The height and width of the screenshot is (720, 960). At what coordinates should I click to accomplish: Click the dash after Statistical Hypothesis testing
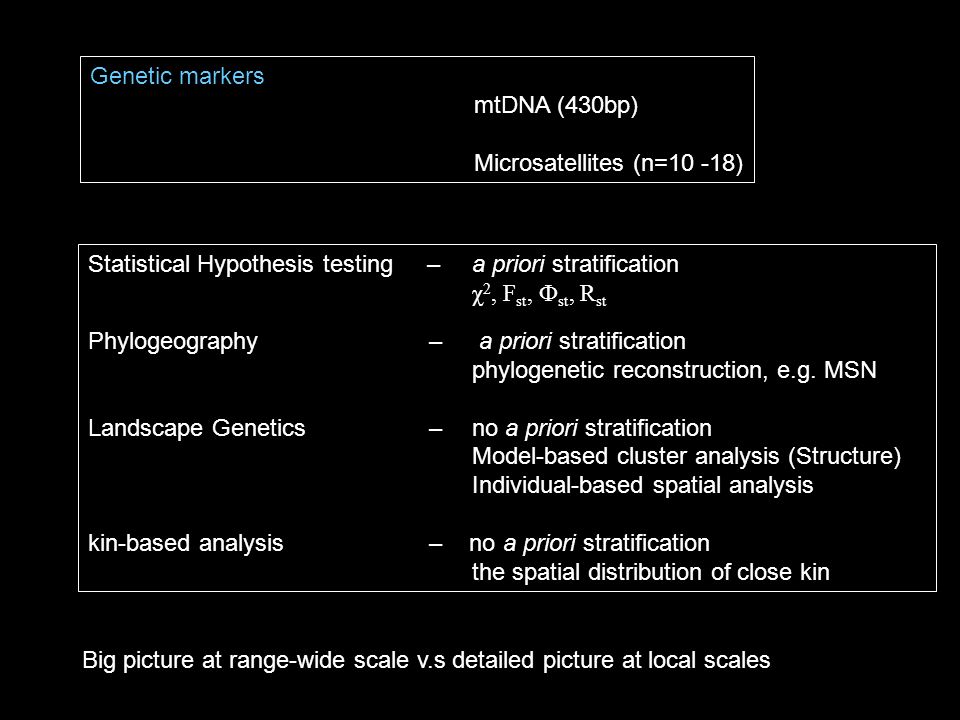click(433, 266)
